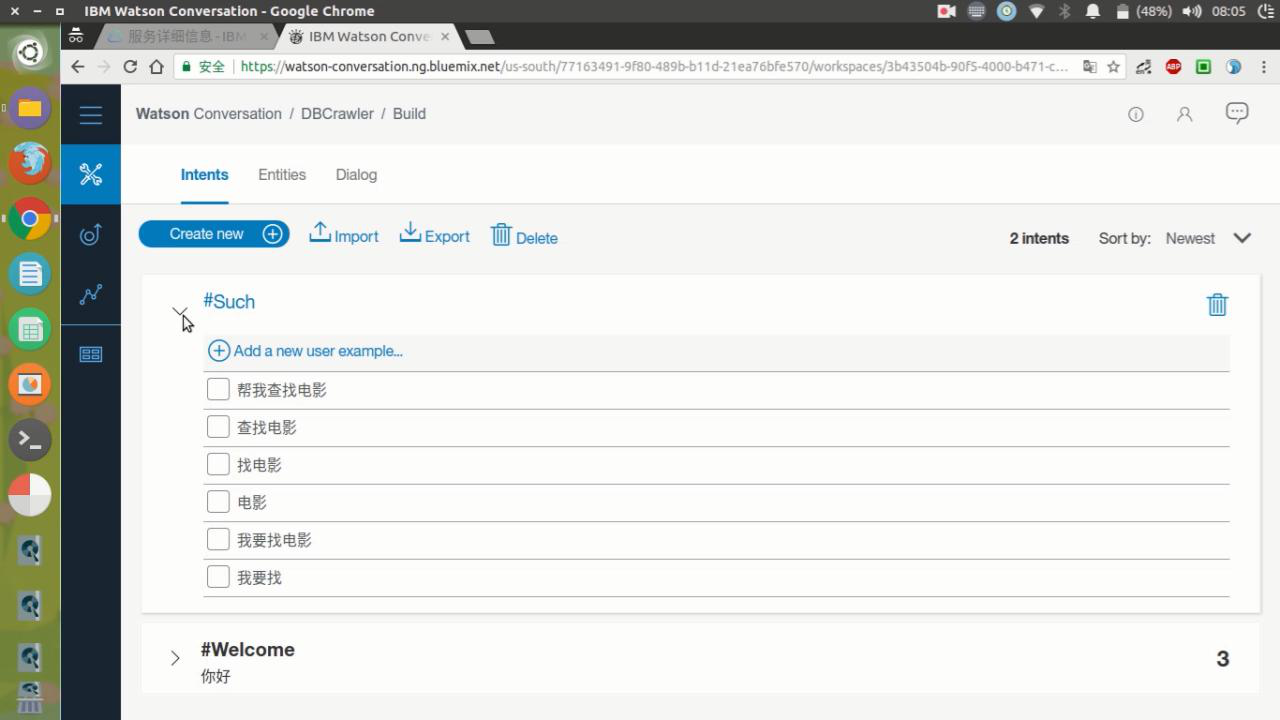1280x720 pixels.
Task: Check the box for 我要找
Action: pyautogui.click(x=218, y=577)
